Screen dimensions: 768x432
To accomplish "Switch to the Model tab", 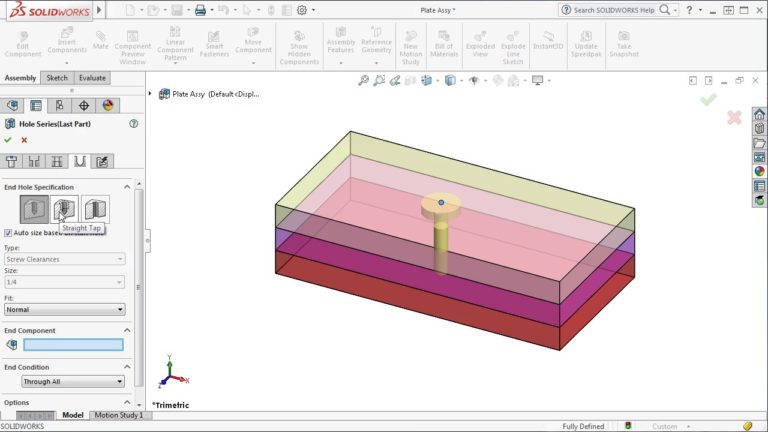I will 72,415.
